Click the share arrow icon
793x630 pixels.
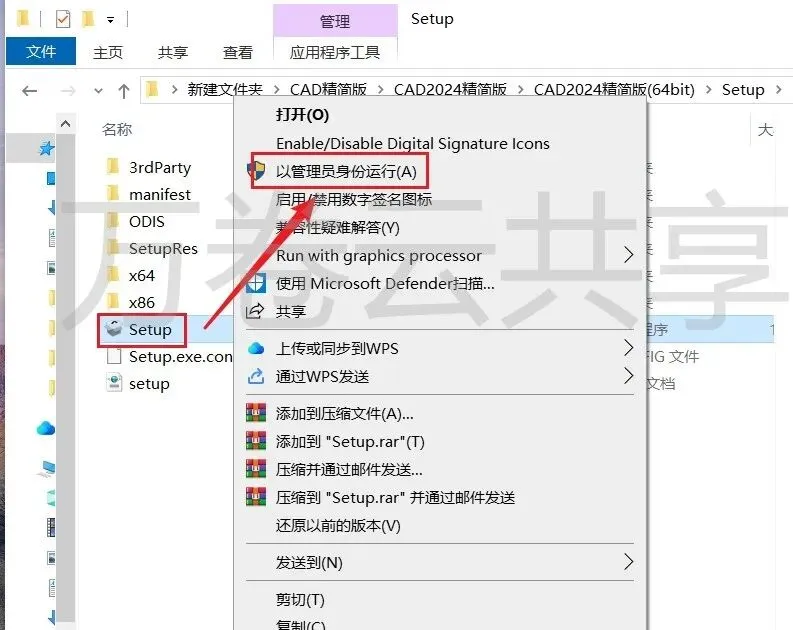pos(255,311)
